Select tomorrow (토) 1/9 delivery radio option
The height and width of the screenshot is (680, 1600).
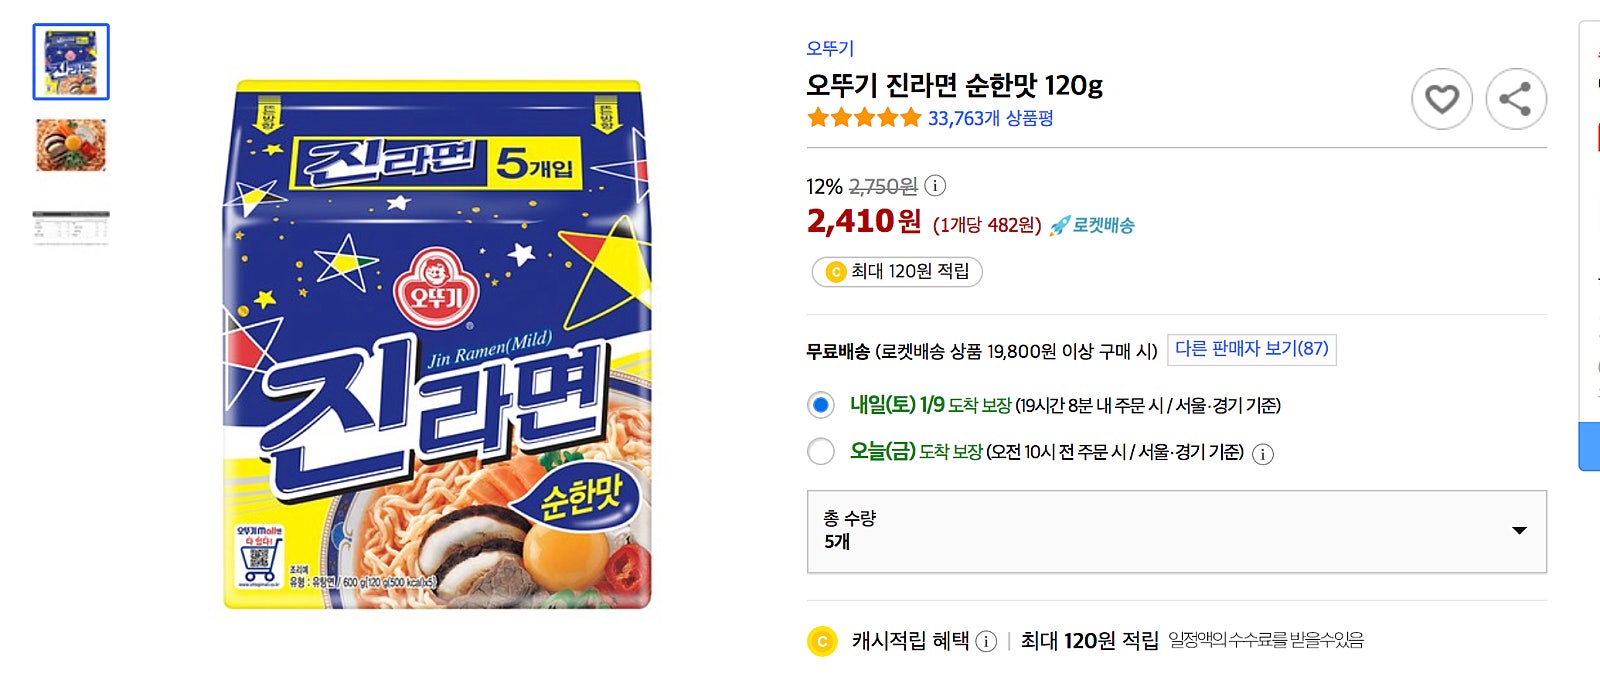coord(821,405)
